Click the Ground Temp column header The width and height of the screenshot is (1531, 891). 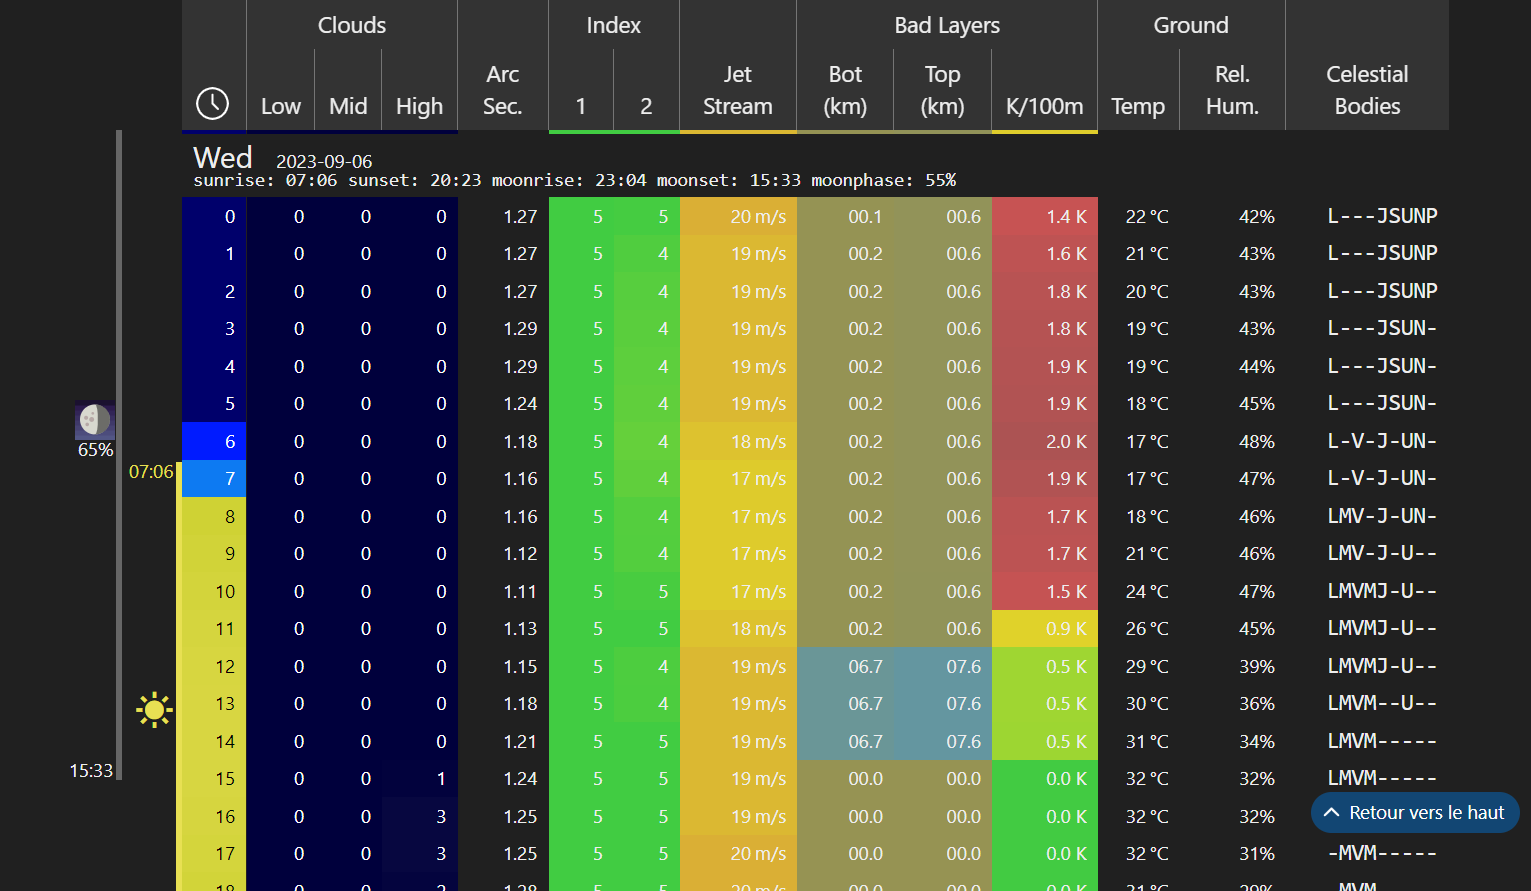1138,106
